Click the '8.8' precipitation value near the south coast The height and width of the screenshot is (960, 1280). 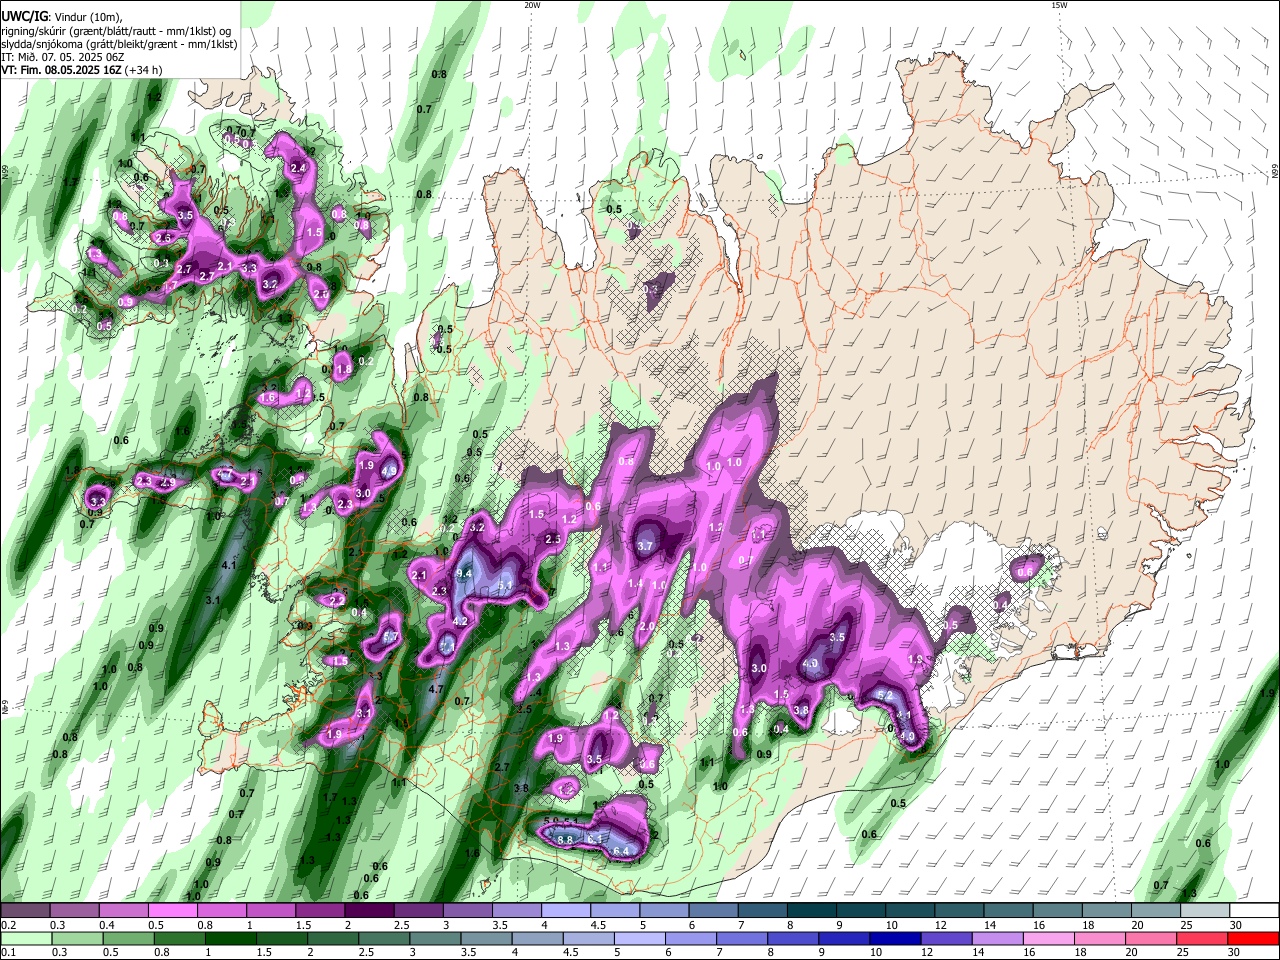(x=565, y=840)
